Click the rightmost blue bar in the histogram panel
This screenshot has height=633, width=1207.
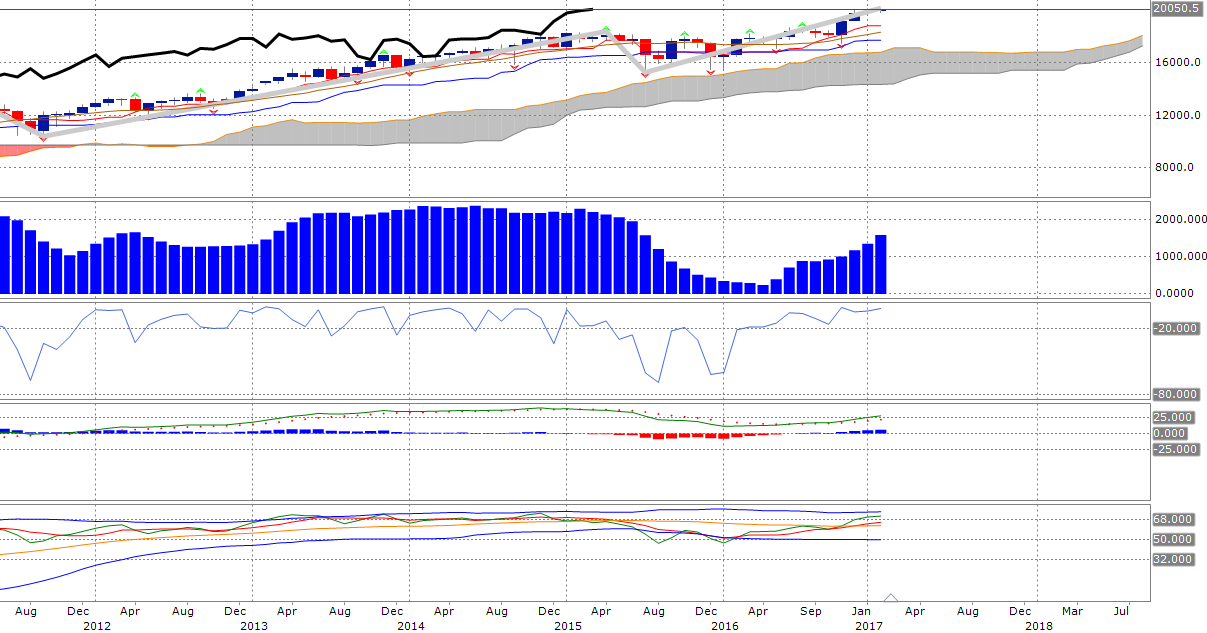coord(880,264)
